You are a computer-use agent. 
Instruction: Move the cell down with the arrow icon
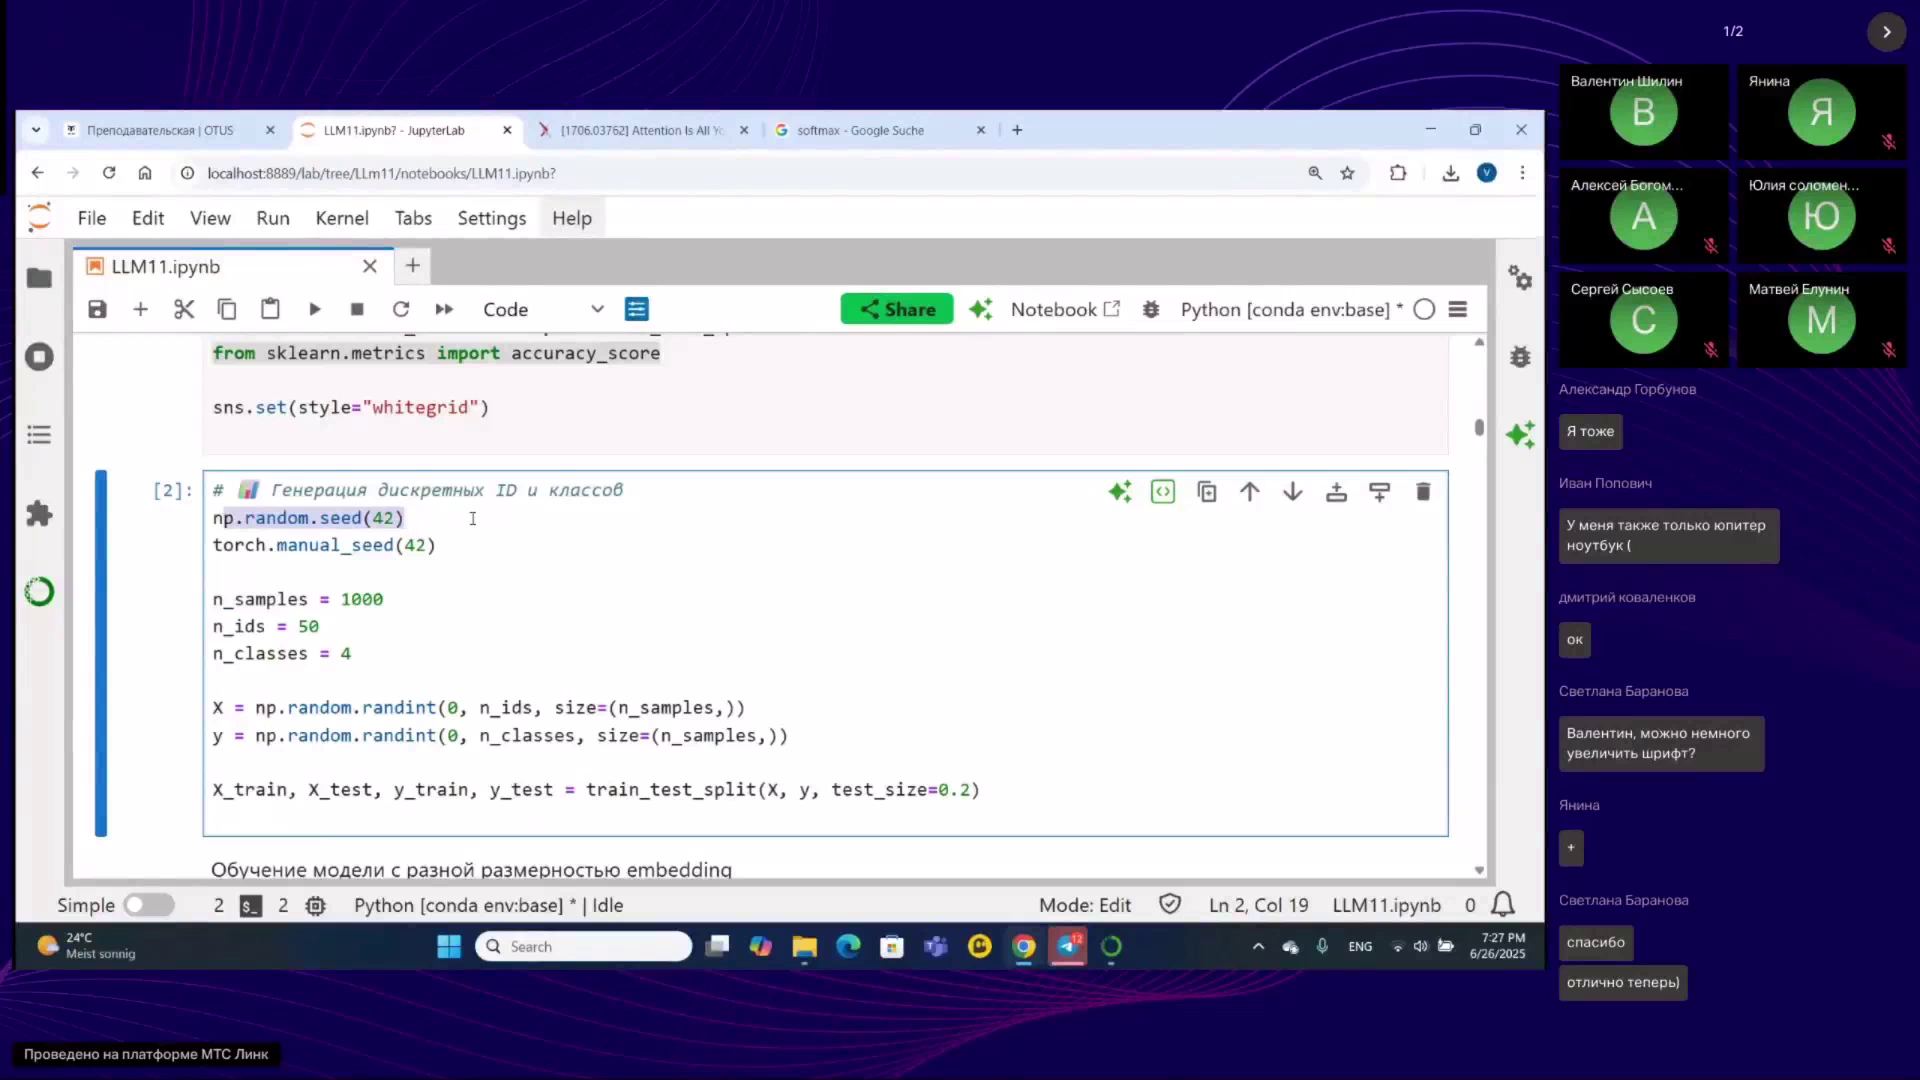tap(1293, 492)
